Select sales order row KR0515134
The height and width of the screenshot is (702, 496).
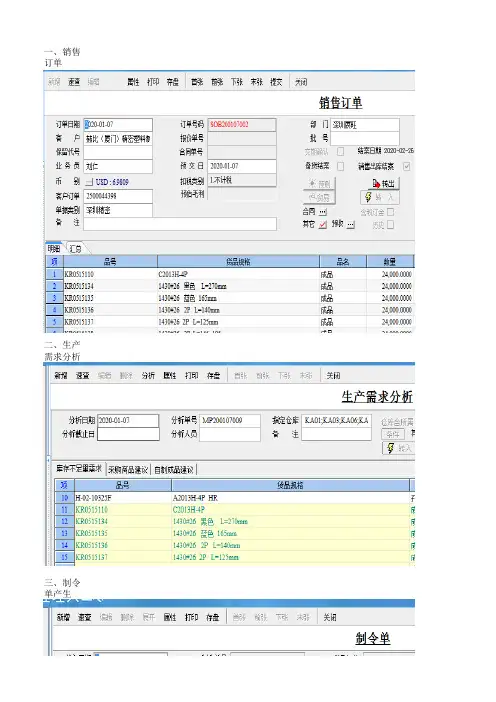pos(230,286)
